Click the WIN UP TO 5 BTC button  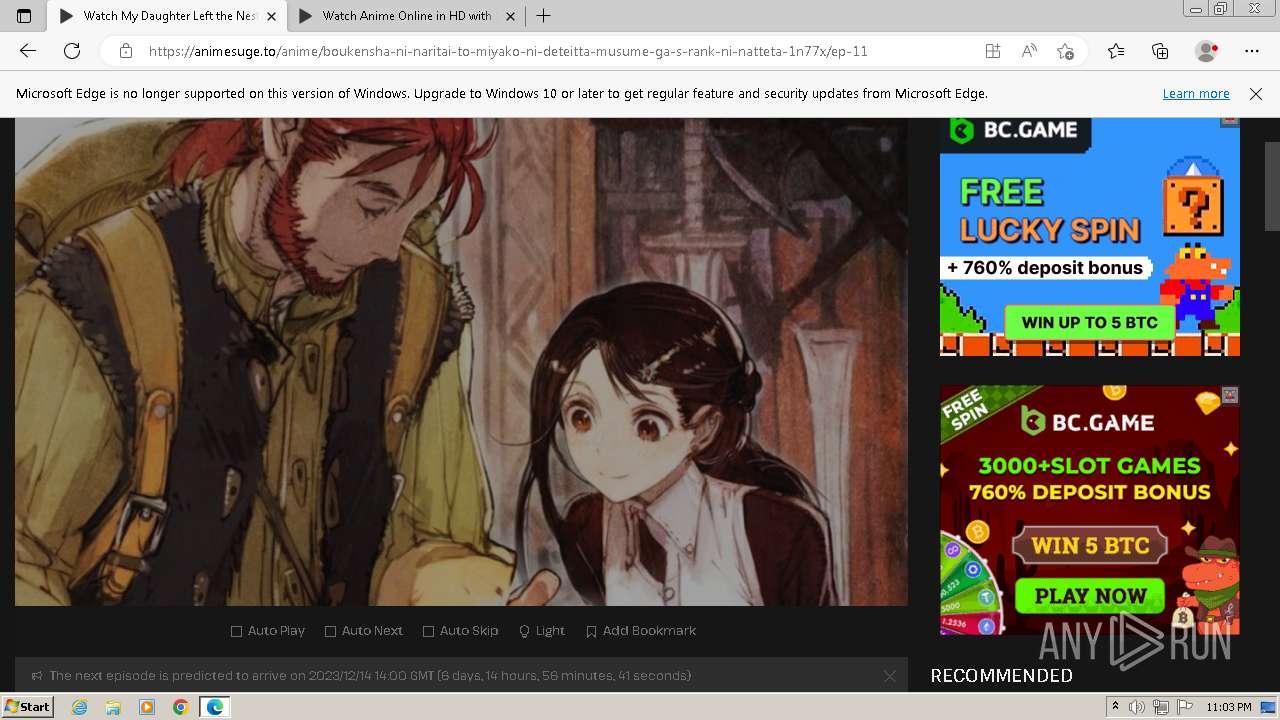point(1090,322)
